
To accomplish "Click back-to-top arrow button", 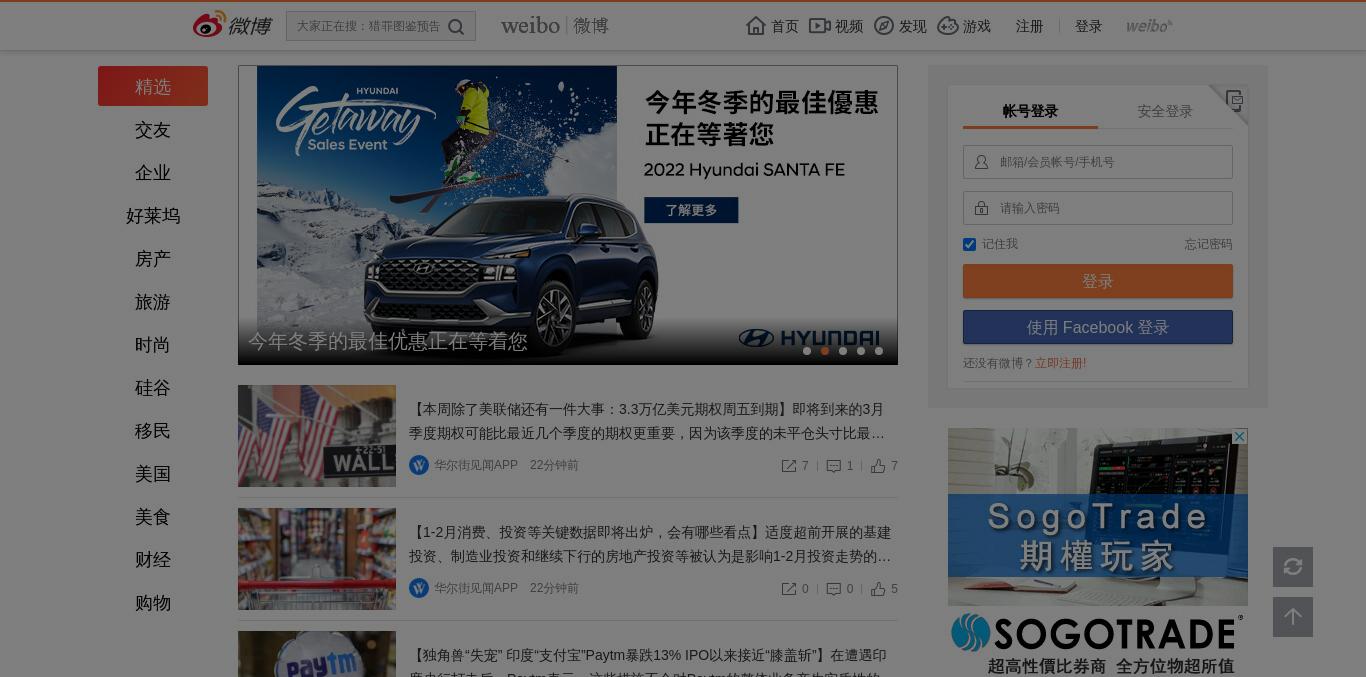I will click(1293, 617).
